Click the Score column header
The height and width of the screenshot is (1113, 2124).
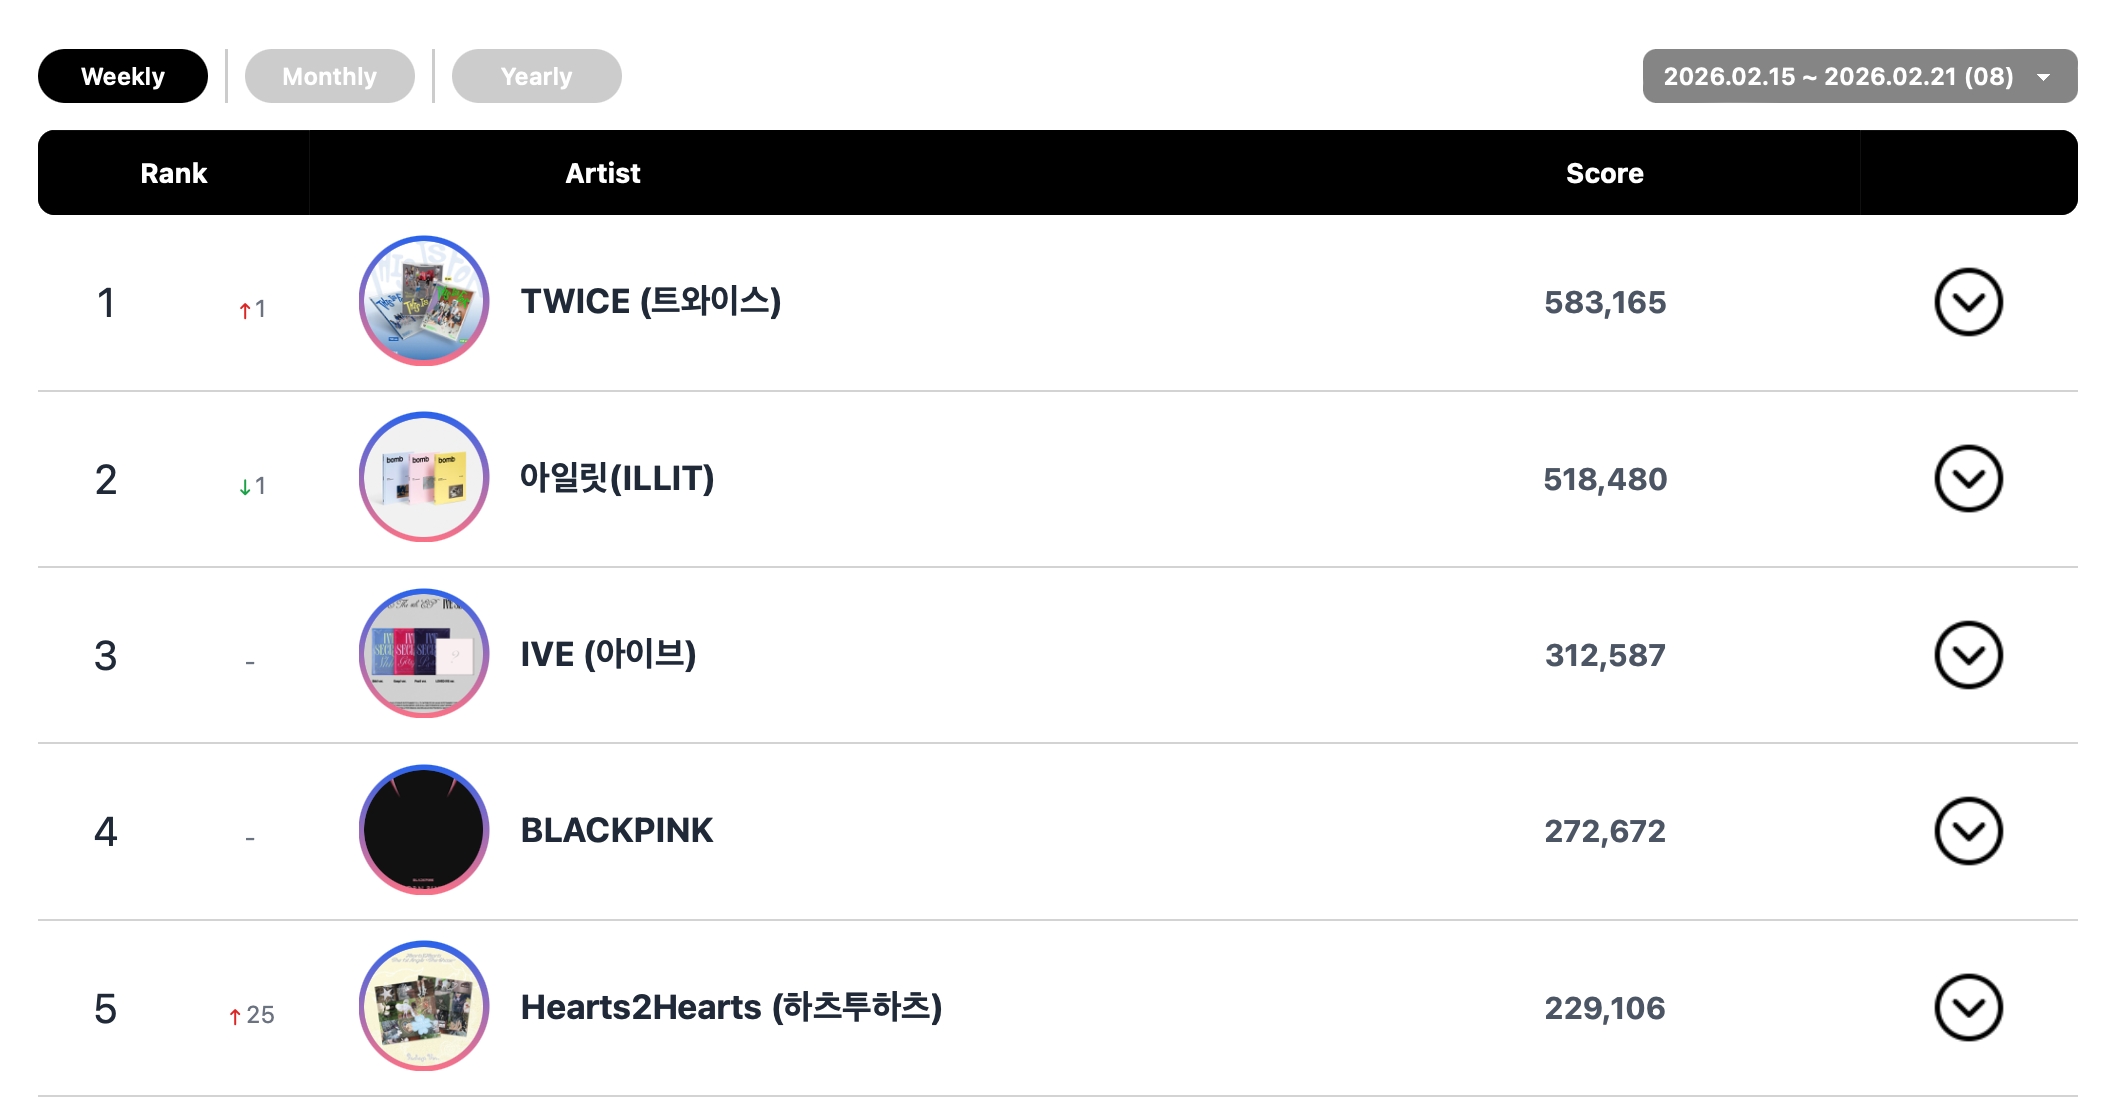click(1604, 173)
